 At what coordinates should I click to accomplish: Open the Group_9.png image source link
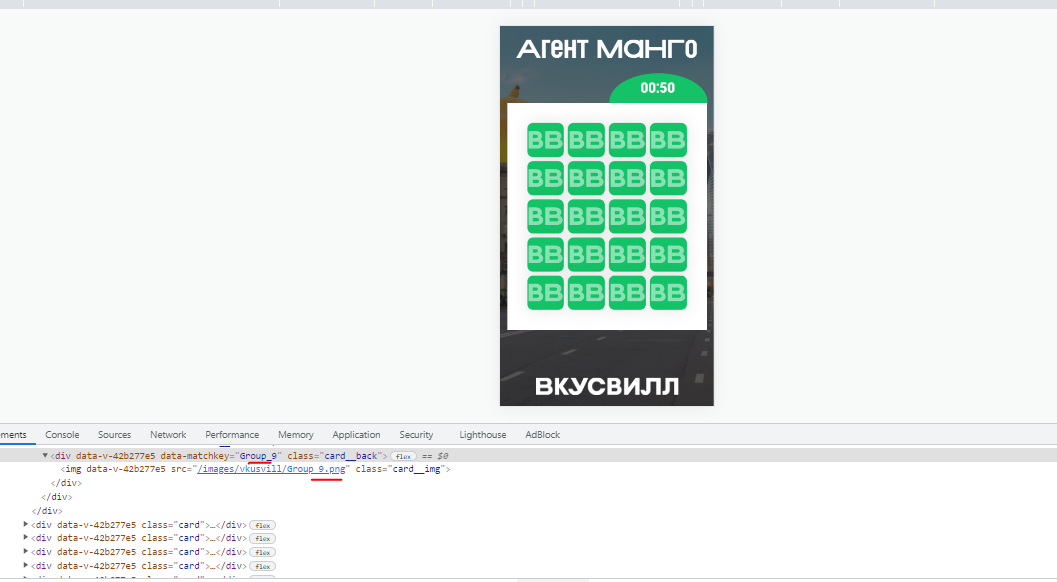pos(271,469)
